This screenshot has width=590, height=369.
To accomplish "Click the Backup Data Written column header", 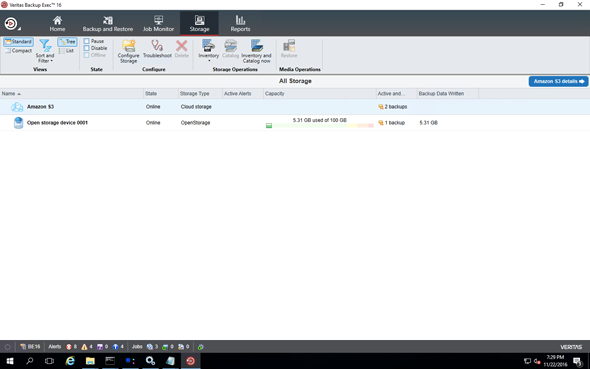I will 448,94.
